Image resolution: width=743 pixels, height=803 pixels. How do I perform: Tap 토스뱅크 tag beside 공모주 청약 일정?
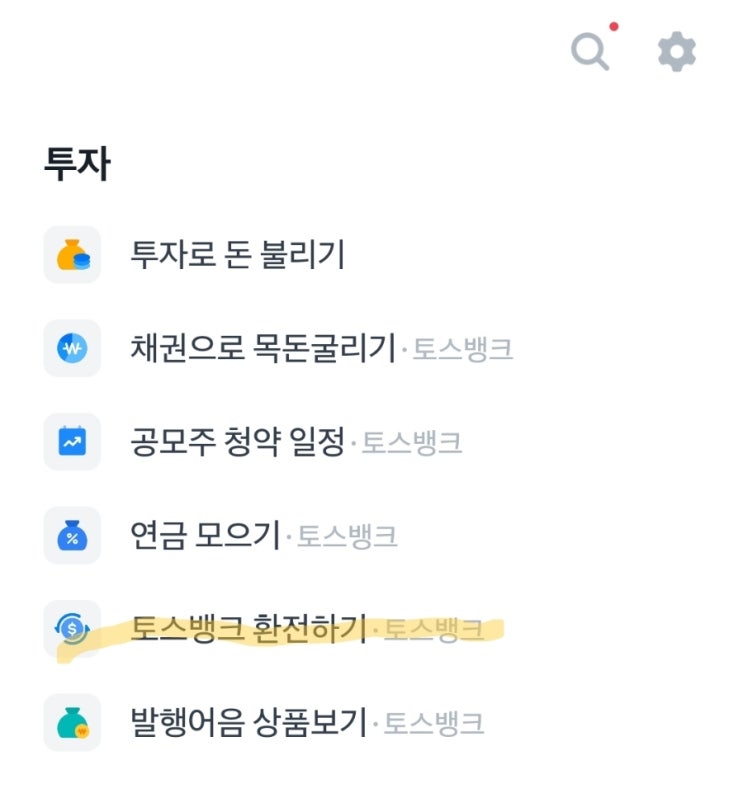click(x=412, y=442)
